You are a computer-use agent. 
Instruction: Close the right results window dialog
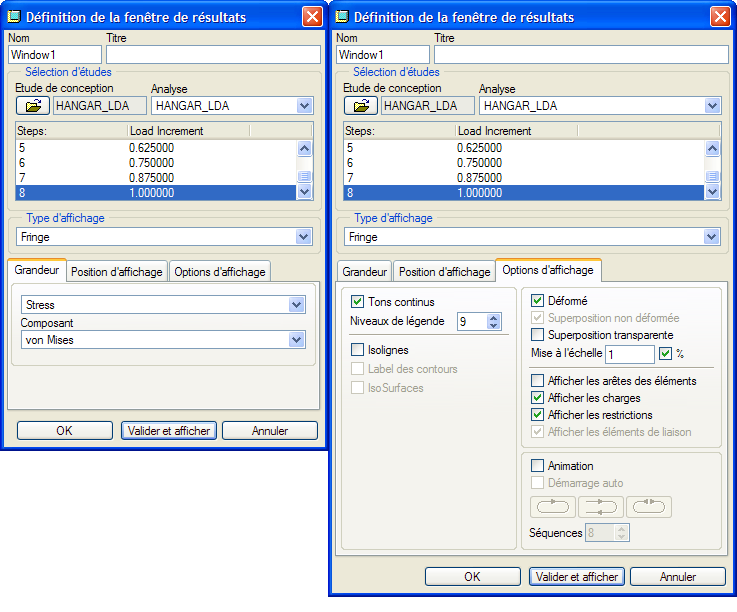720,17
